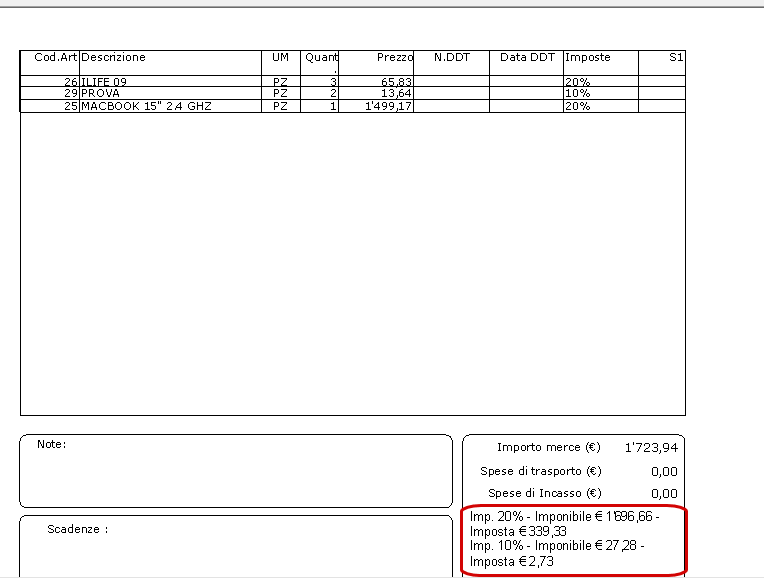The width and height of the screenshot is (764, 578).
Task: Click the Quant column header
Action: point(320,62)
